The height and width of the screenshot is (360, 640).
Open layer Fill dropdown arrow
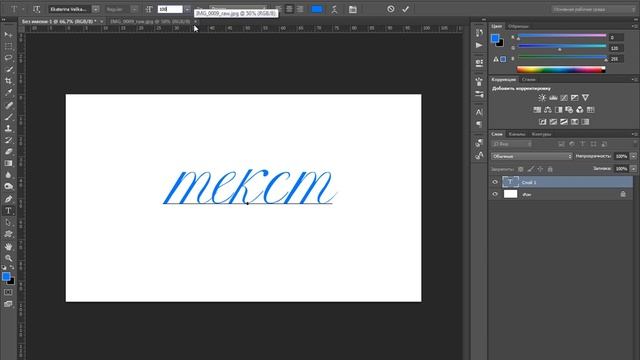click(633, 169)
